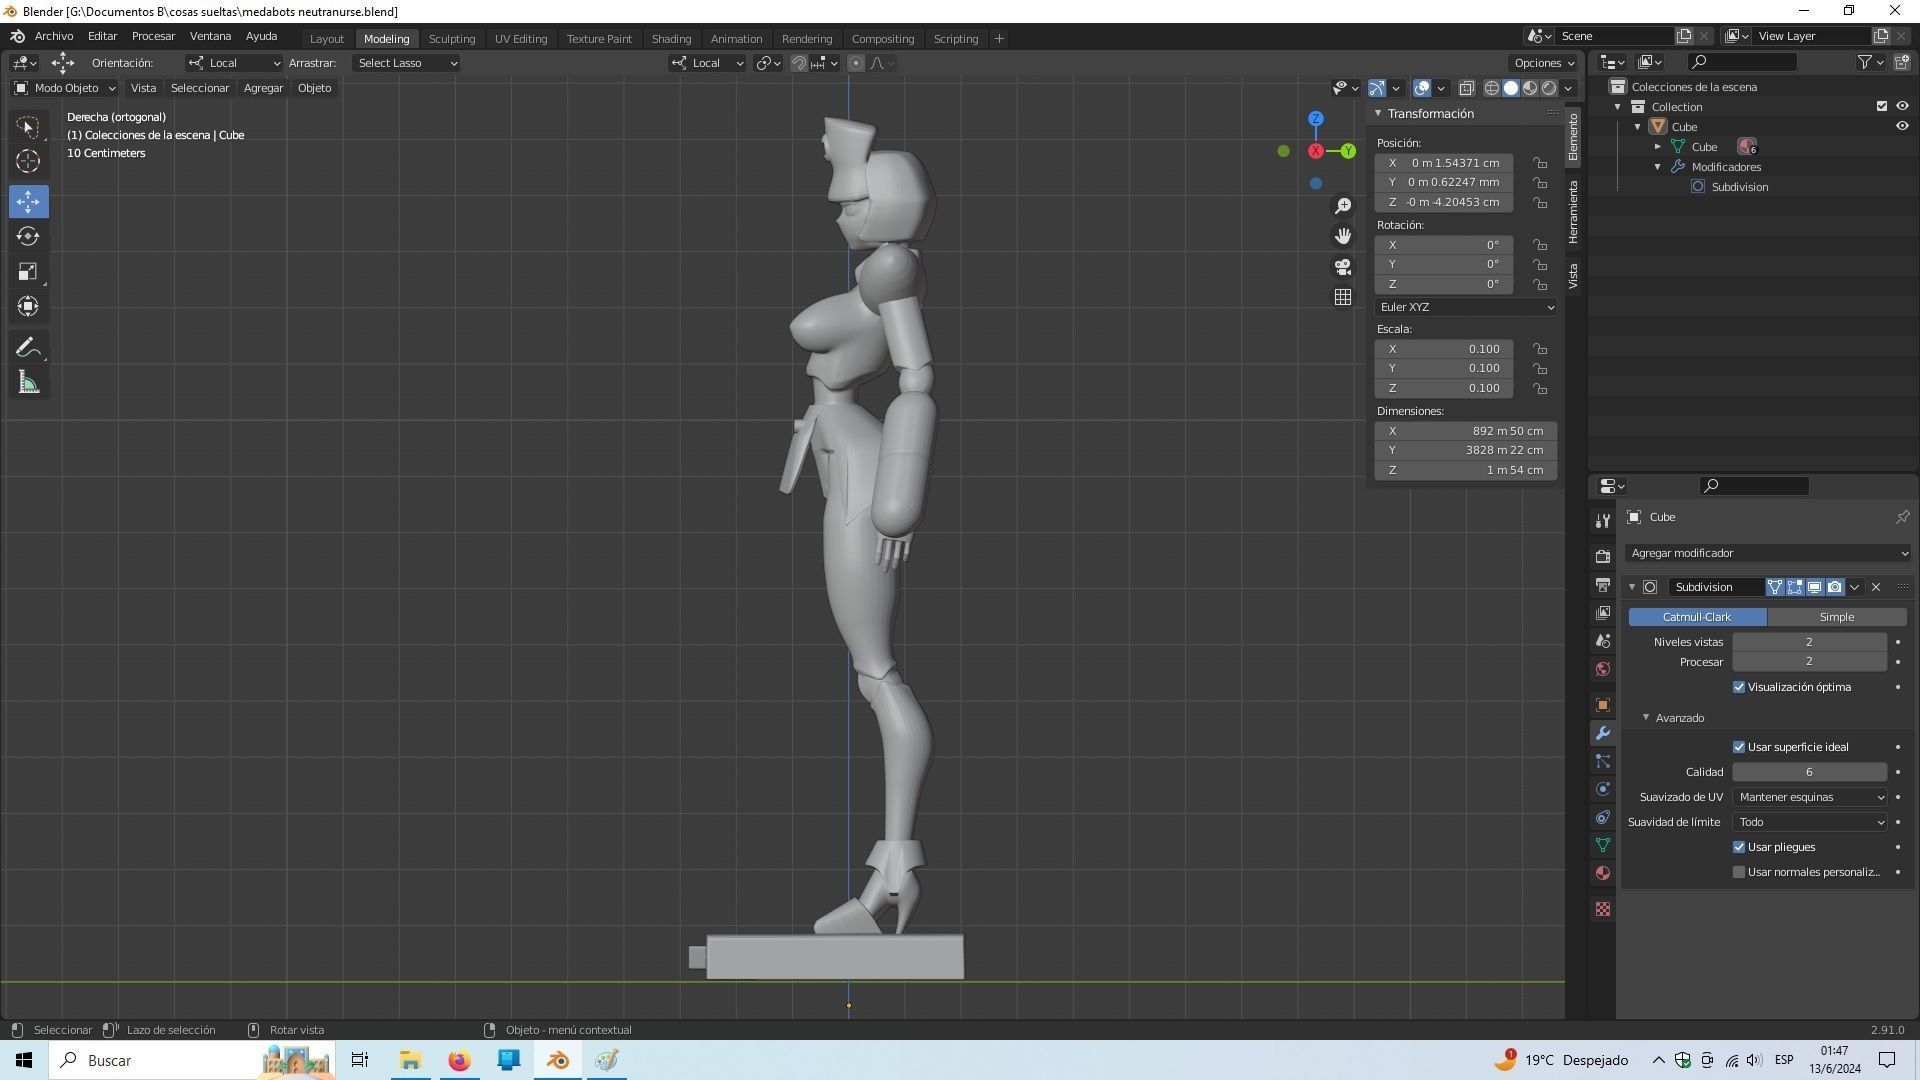Select the Annotate pencil tool
Viewport: 1920px width, 1080px height.
(28, 348)
